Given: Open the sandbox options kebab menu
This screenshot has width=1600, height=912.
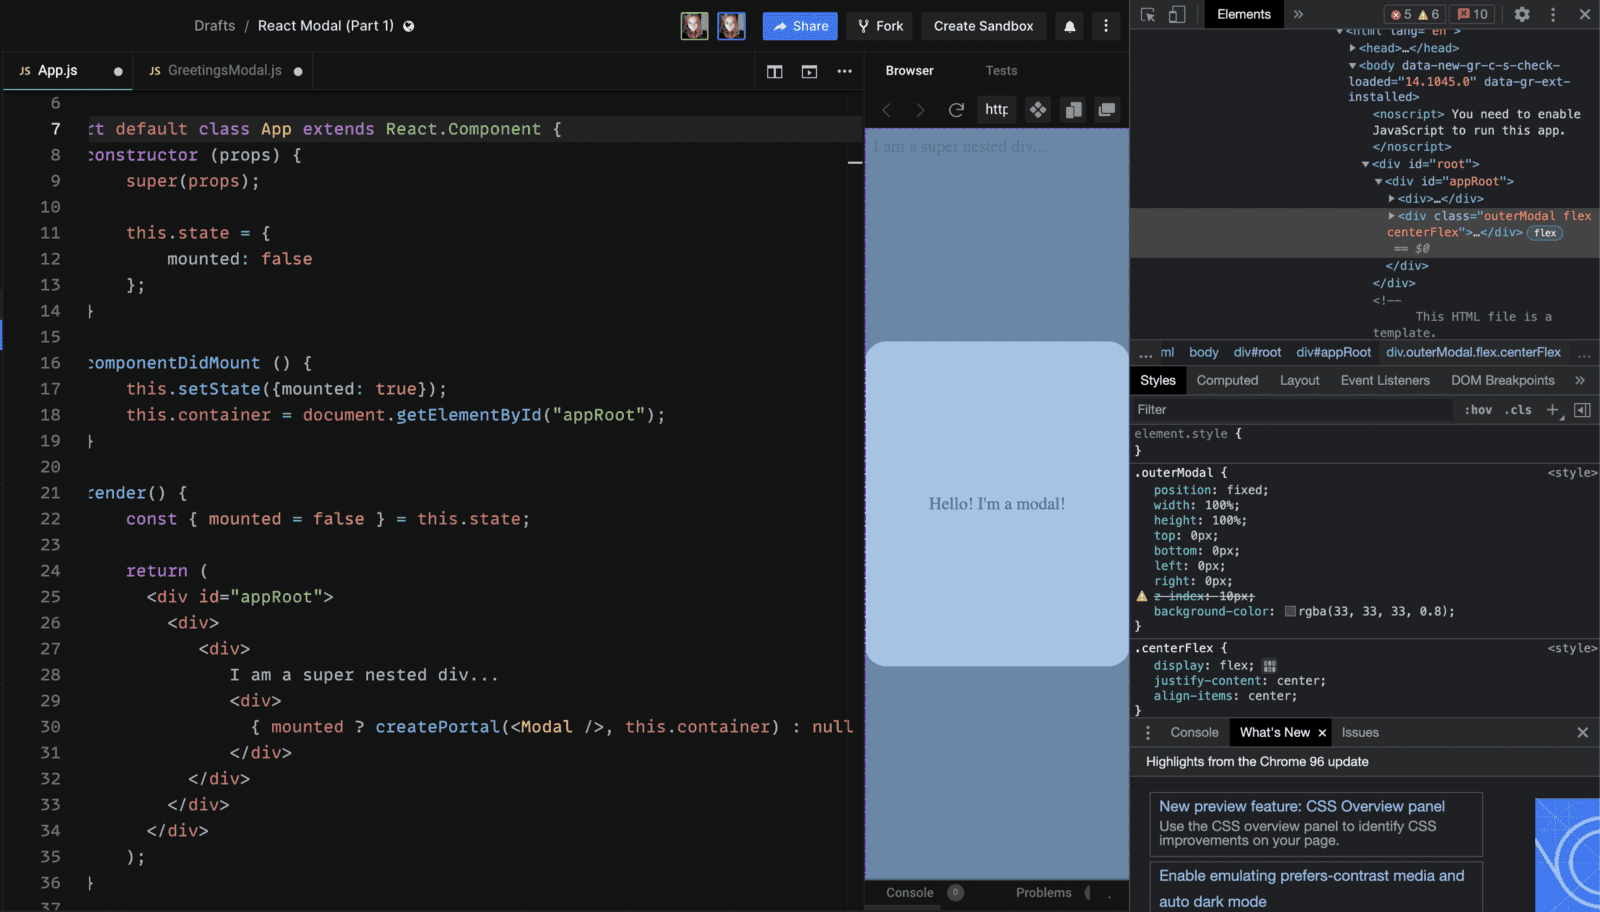Looking at the screenshot, I should point(1105,26).
